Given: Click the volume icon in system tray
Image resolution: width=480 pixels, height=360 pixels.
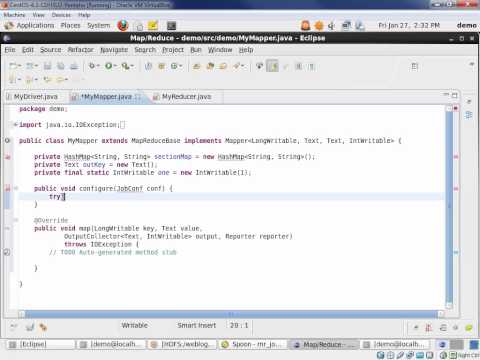Looking at the screenshot, I should pos(331,26).
